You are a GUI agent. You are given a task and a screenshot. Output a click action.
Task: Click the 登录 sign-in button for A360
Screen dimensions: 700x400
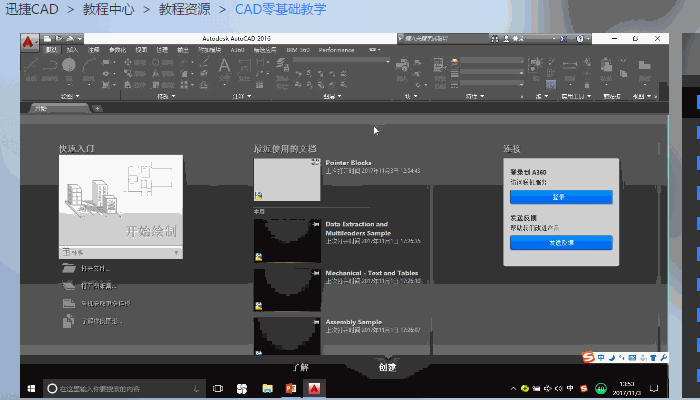click(x=561, y=197)
